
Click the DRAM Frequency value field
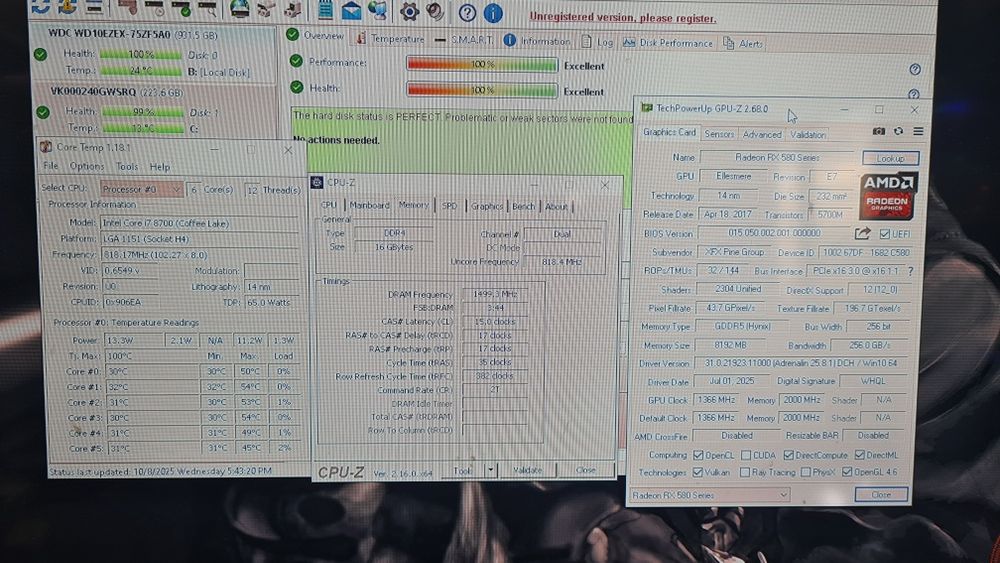click(494, 295)
